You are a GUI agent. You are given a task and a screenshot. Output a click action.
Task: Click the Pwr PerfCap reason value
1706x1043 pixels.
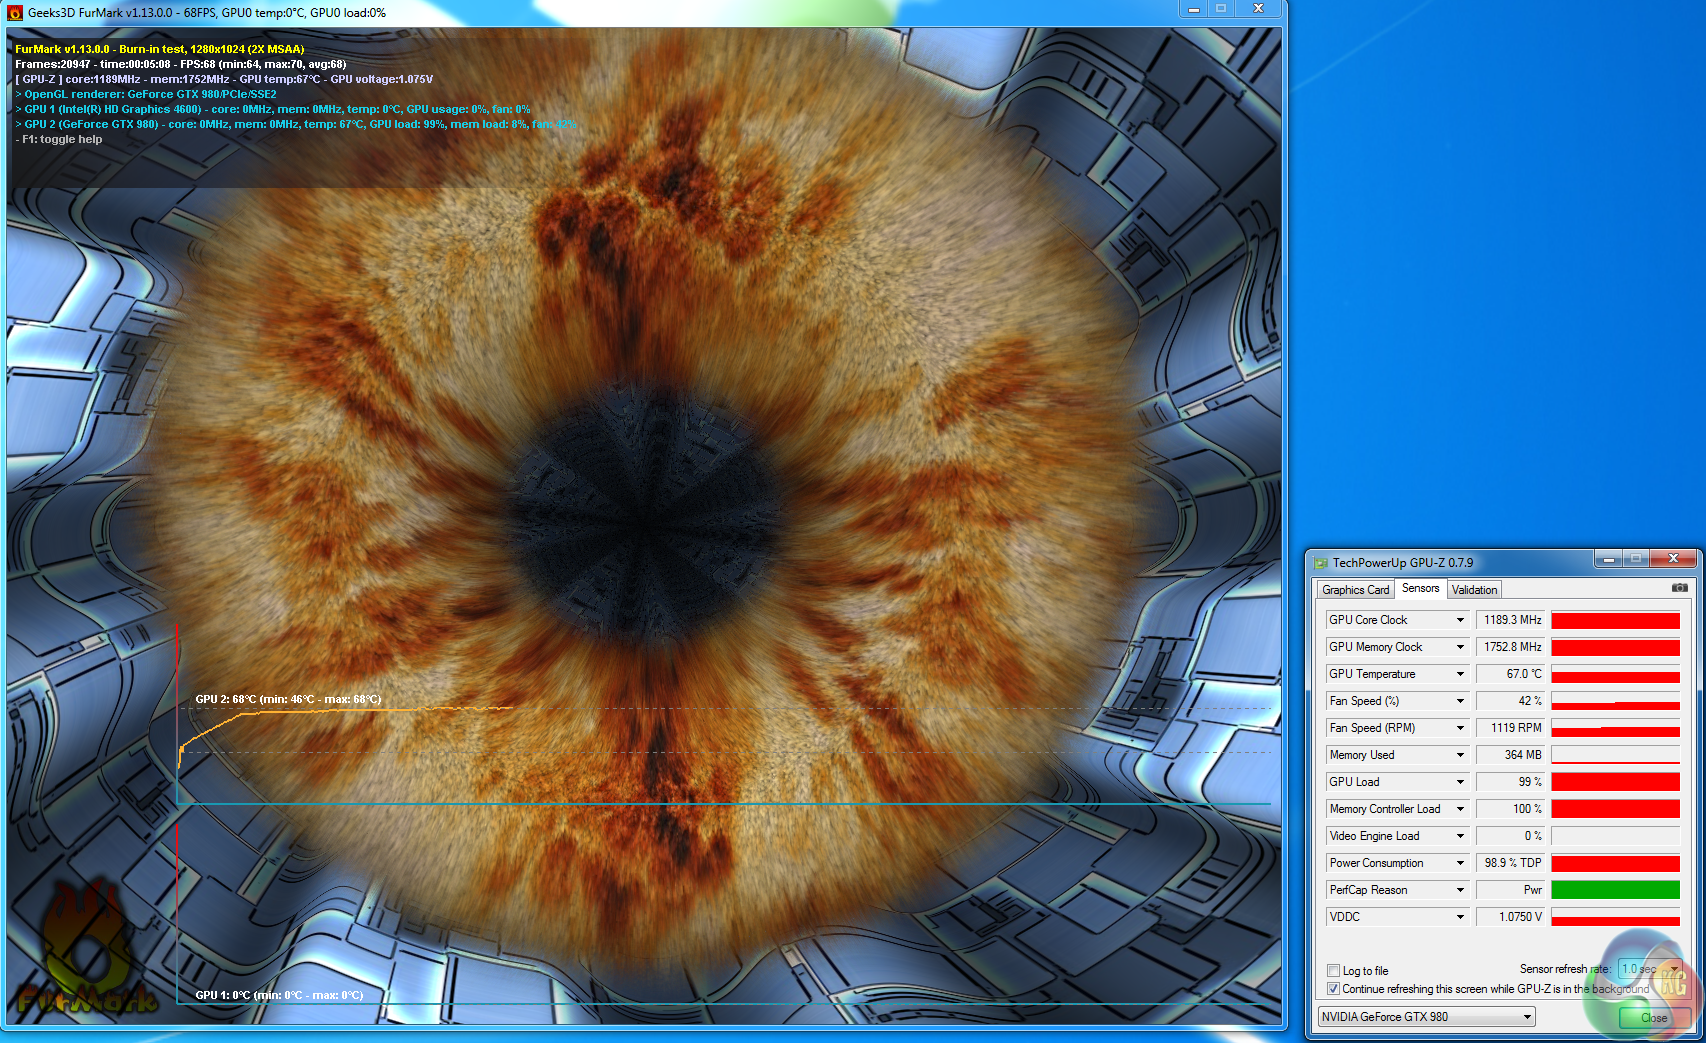coord(1511,890)
